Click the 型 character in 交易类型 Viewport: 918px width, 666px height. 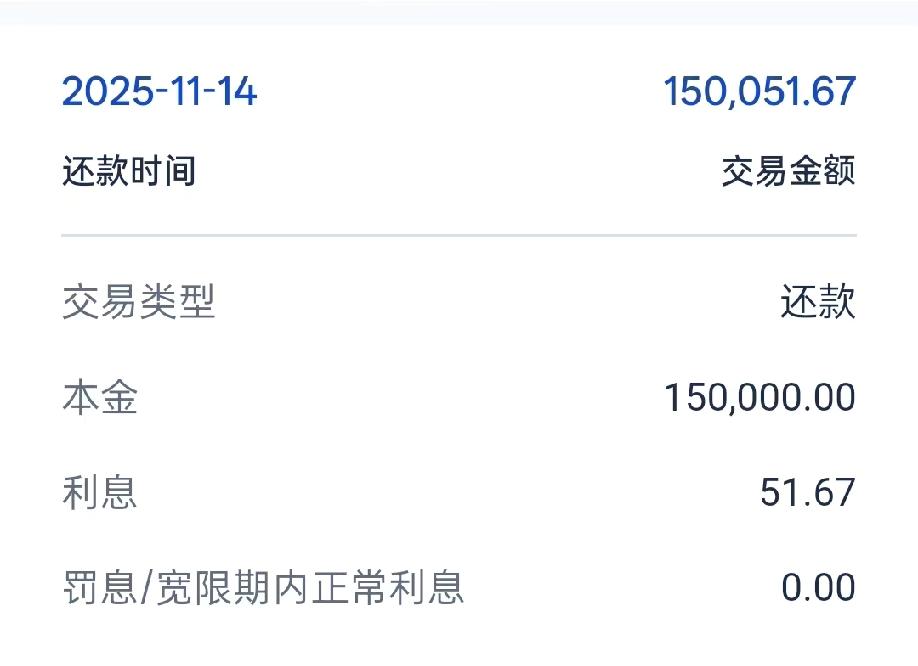tap(197, 302)
